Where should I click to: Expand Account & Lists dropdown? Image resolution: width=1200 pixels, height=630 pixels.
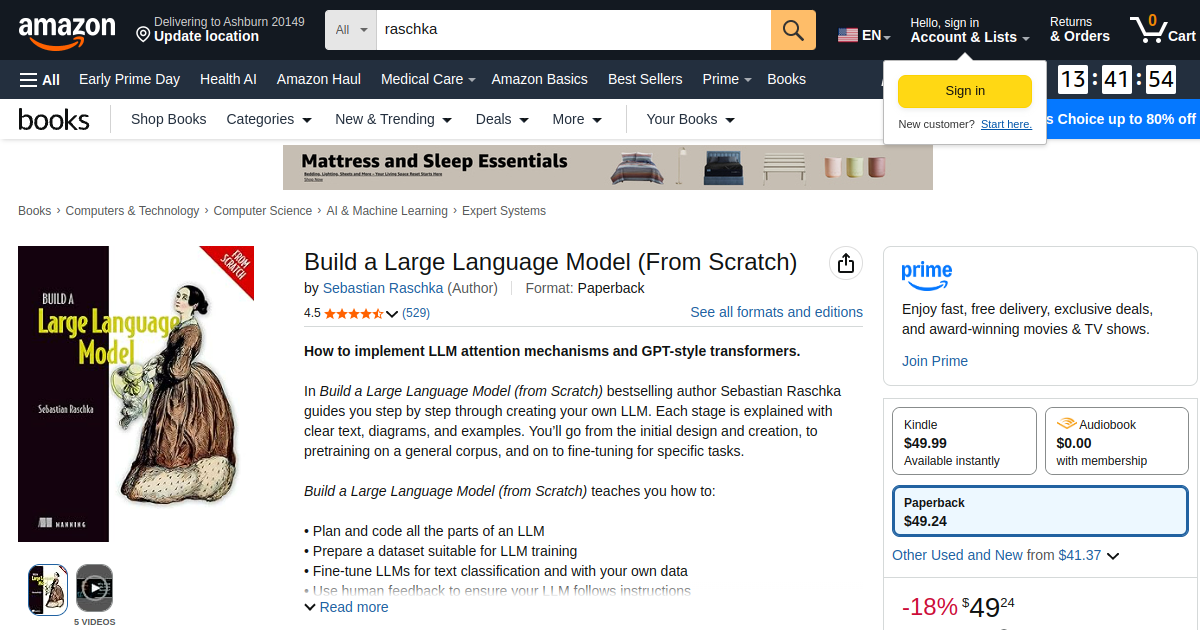970,30
